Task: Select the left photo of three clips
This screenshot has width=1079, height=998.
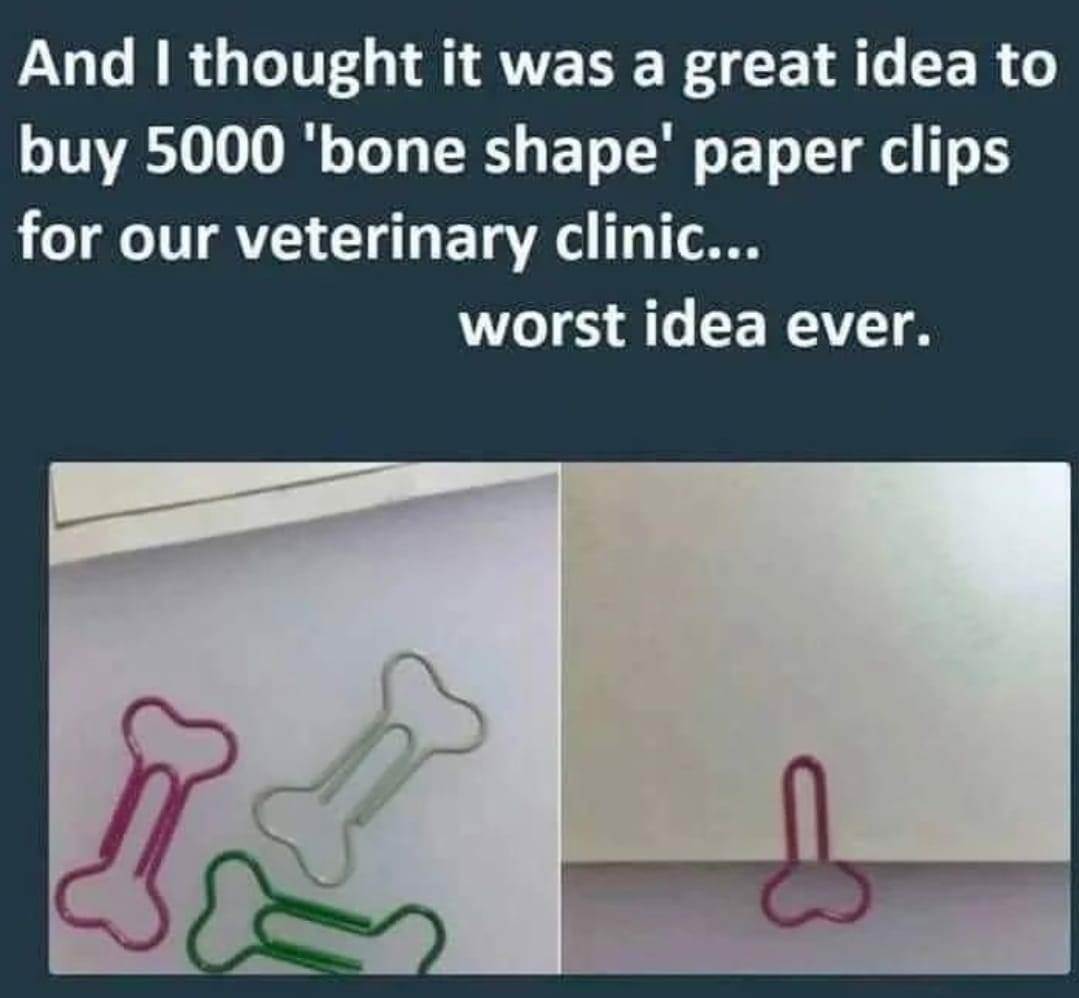Action: click(306, 718)
